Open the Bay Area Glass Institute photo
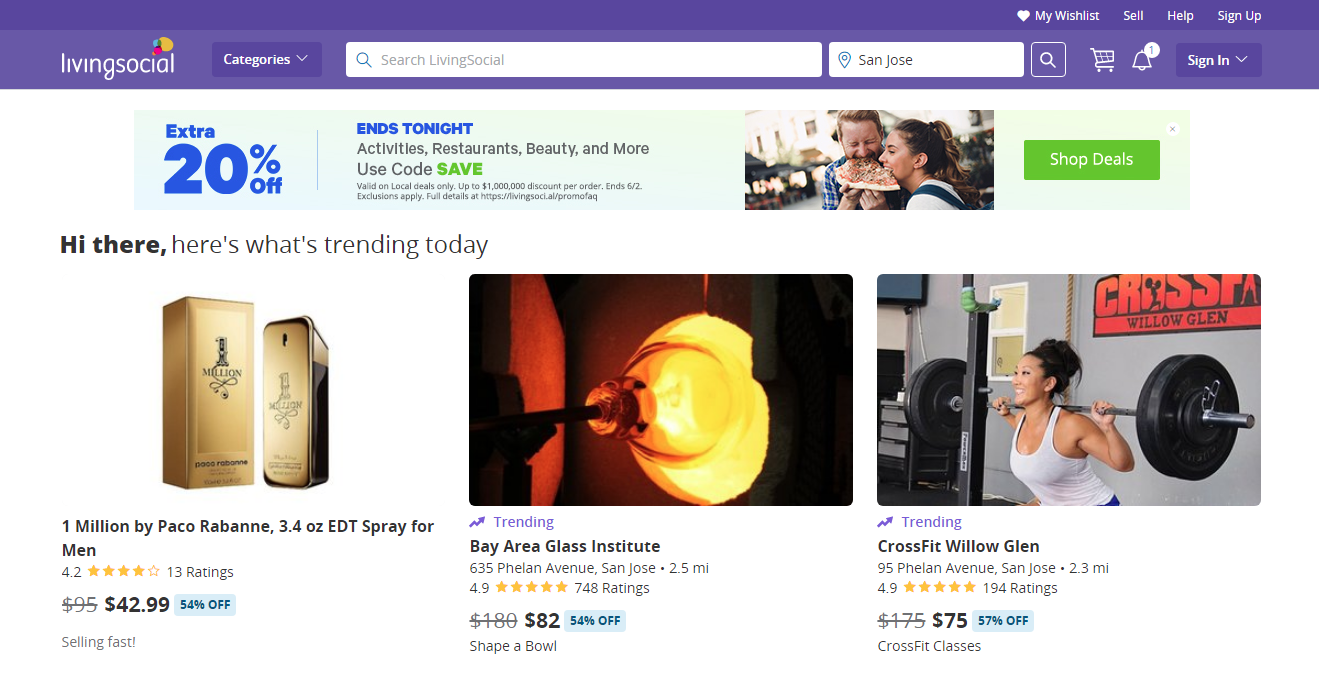The height and width of the screenshot is (673, 1319). coord(660,390)
